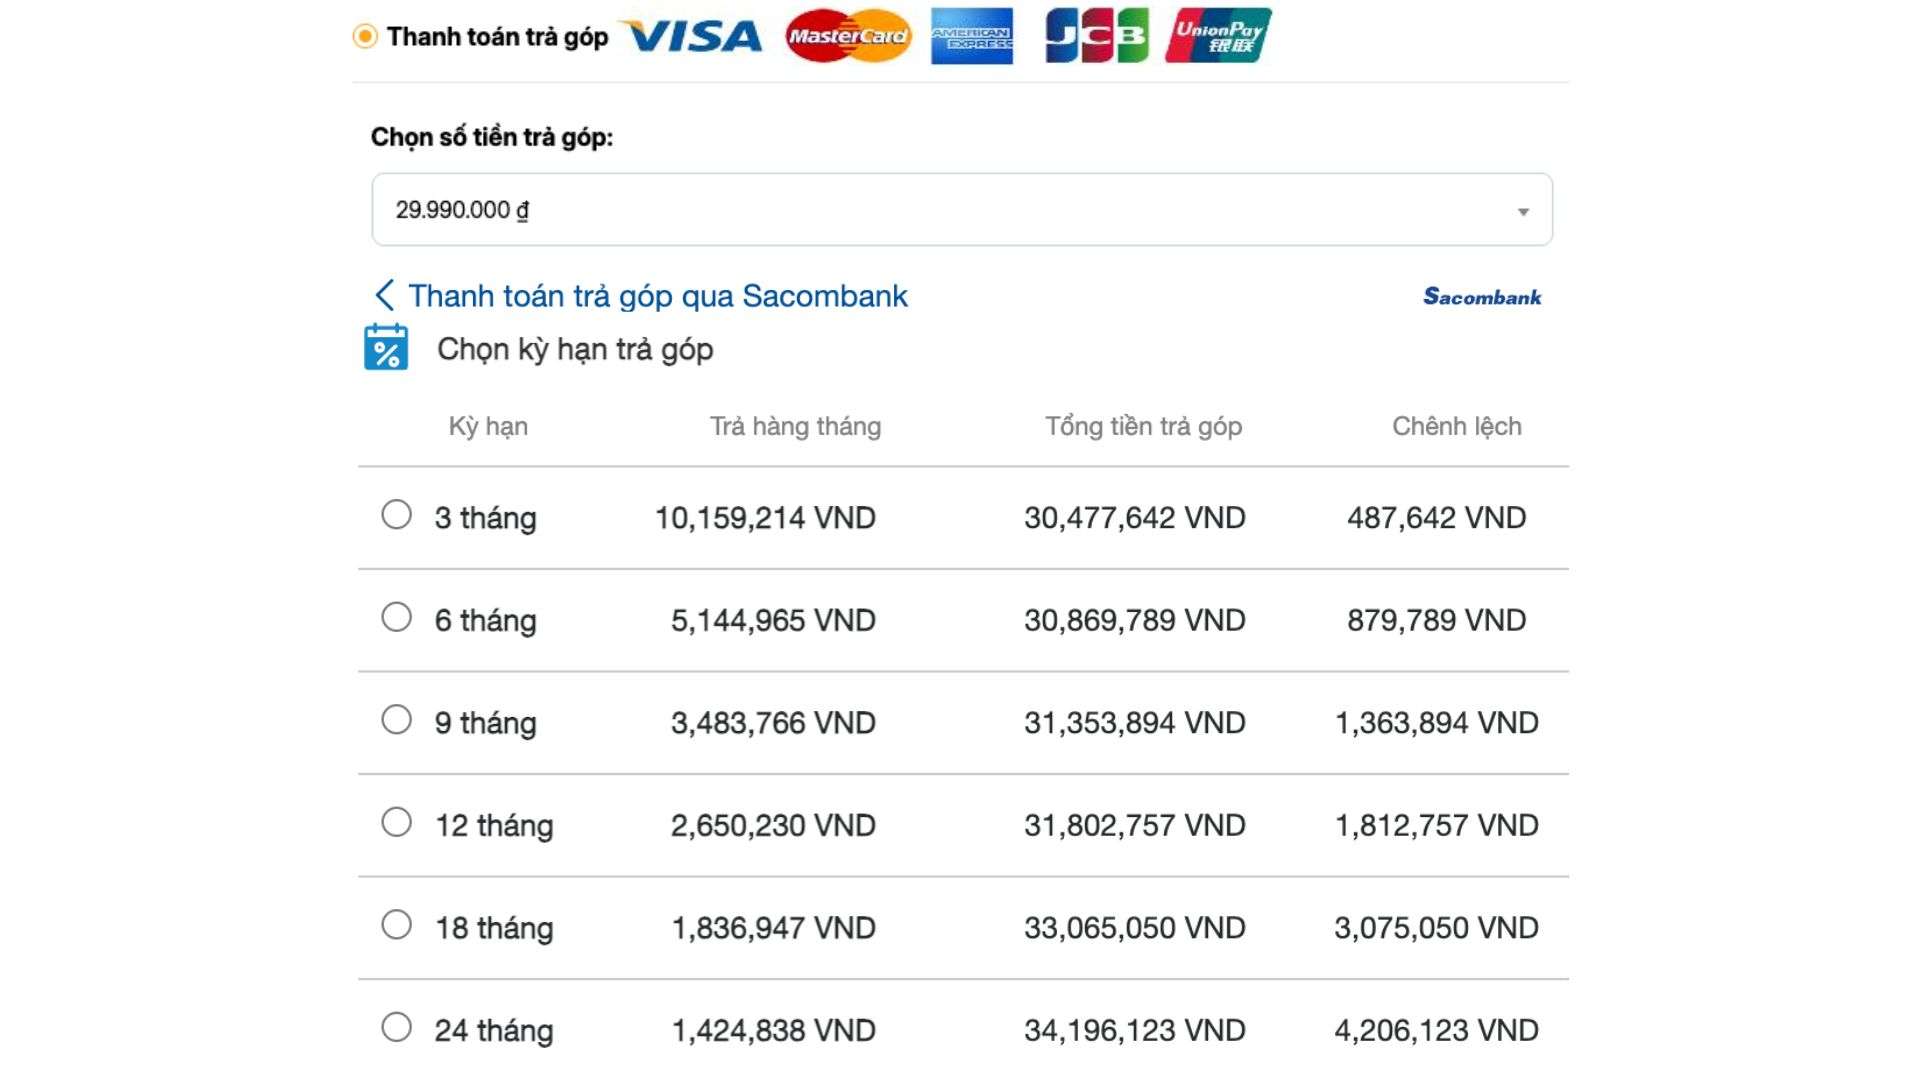This screenshot has height=1080, width=1920.
Task: Open the installment amount dropdown arrow
Action: [x=1523, y=211]
